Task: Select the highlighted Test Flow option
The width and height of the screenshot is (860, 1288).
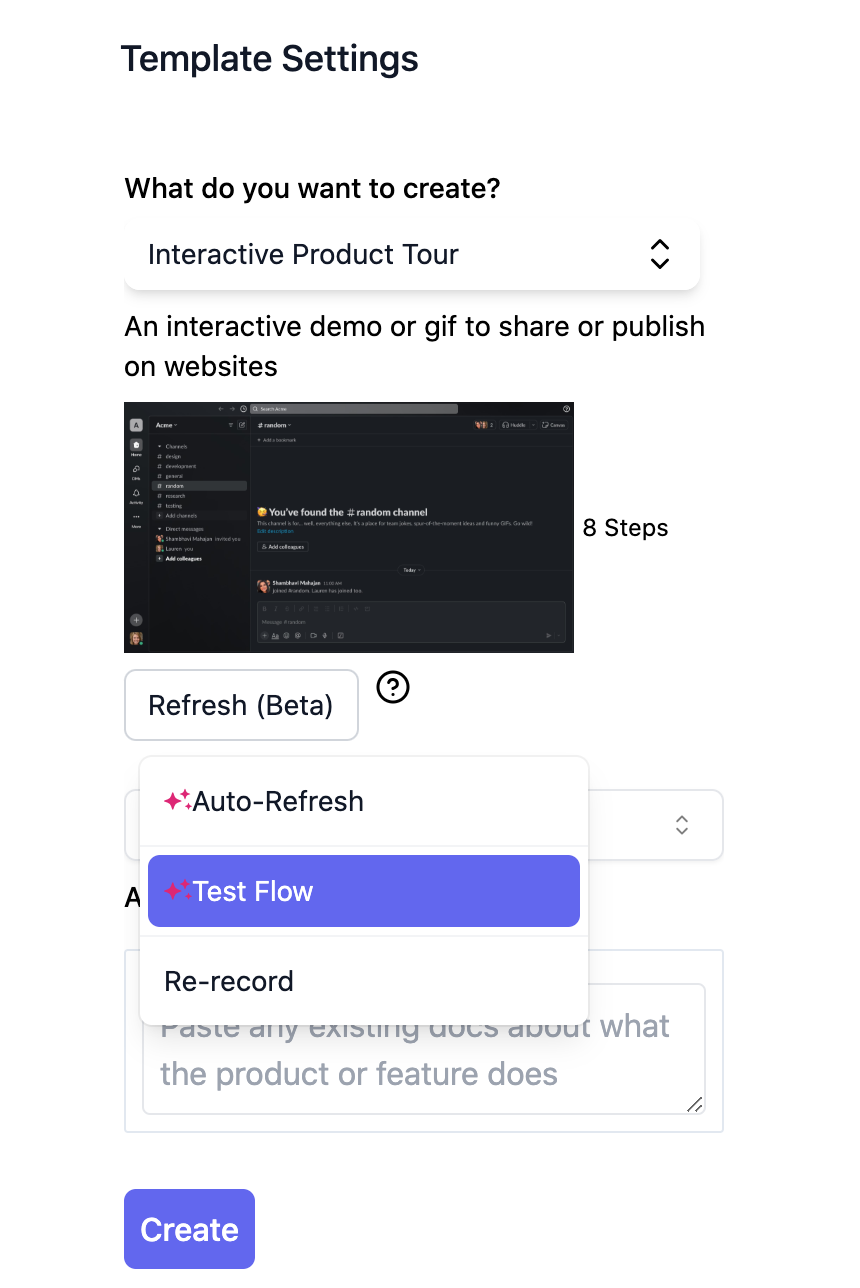Action: [364, 891]
